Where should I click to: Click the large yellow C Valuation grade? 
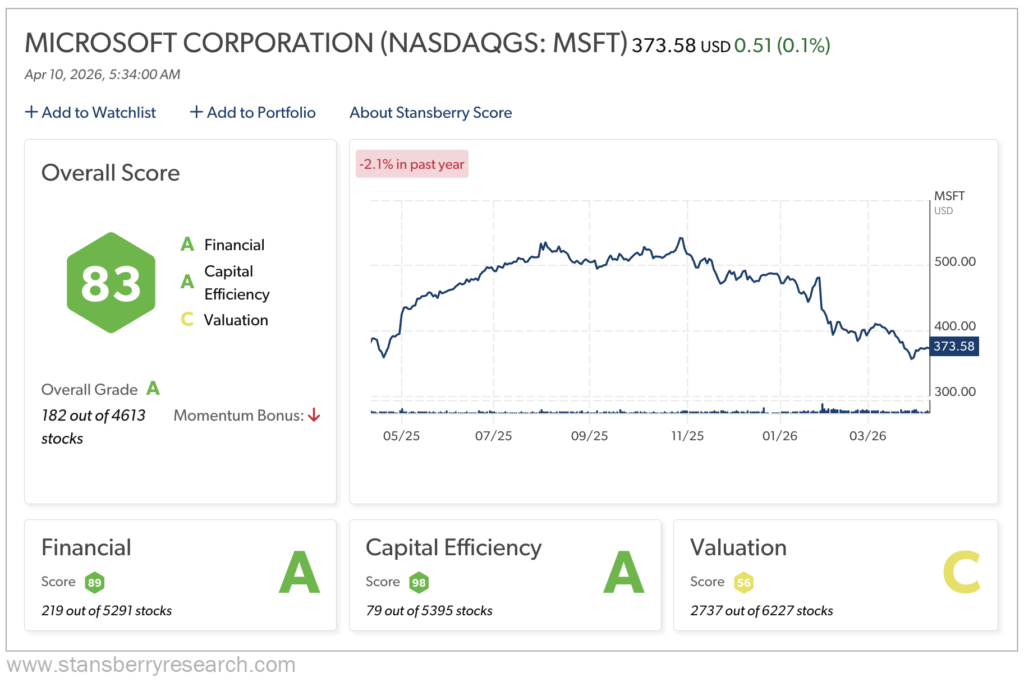[962, 573]
